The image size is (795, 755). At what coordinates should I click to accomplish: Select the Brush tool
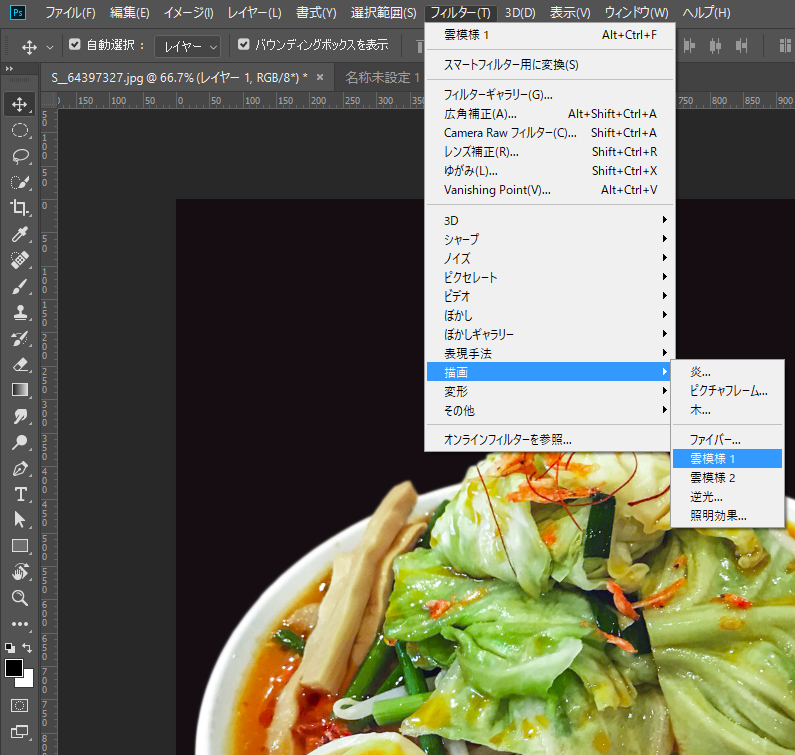pyautogui.click(x=20, y=287)
